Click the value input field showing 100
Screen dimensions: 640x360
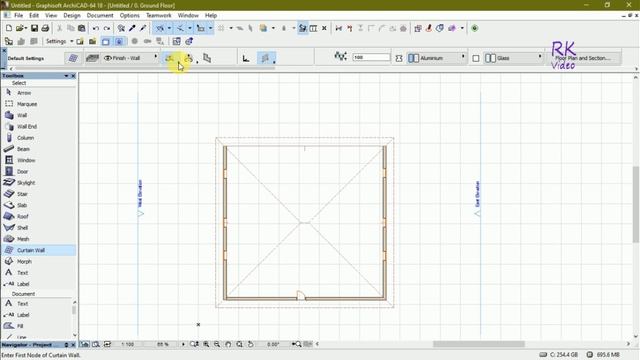[371, 58]
